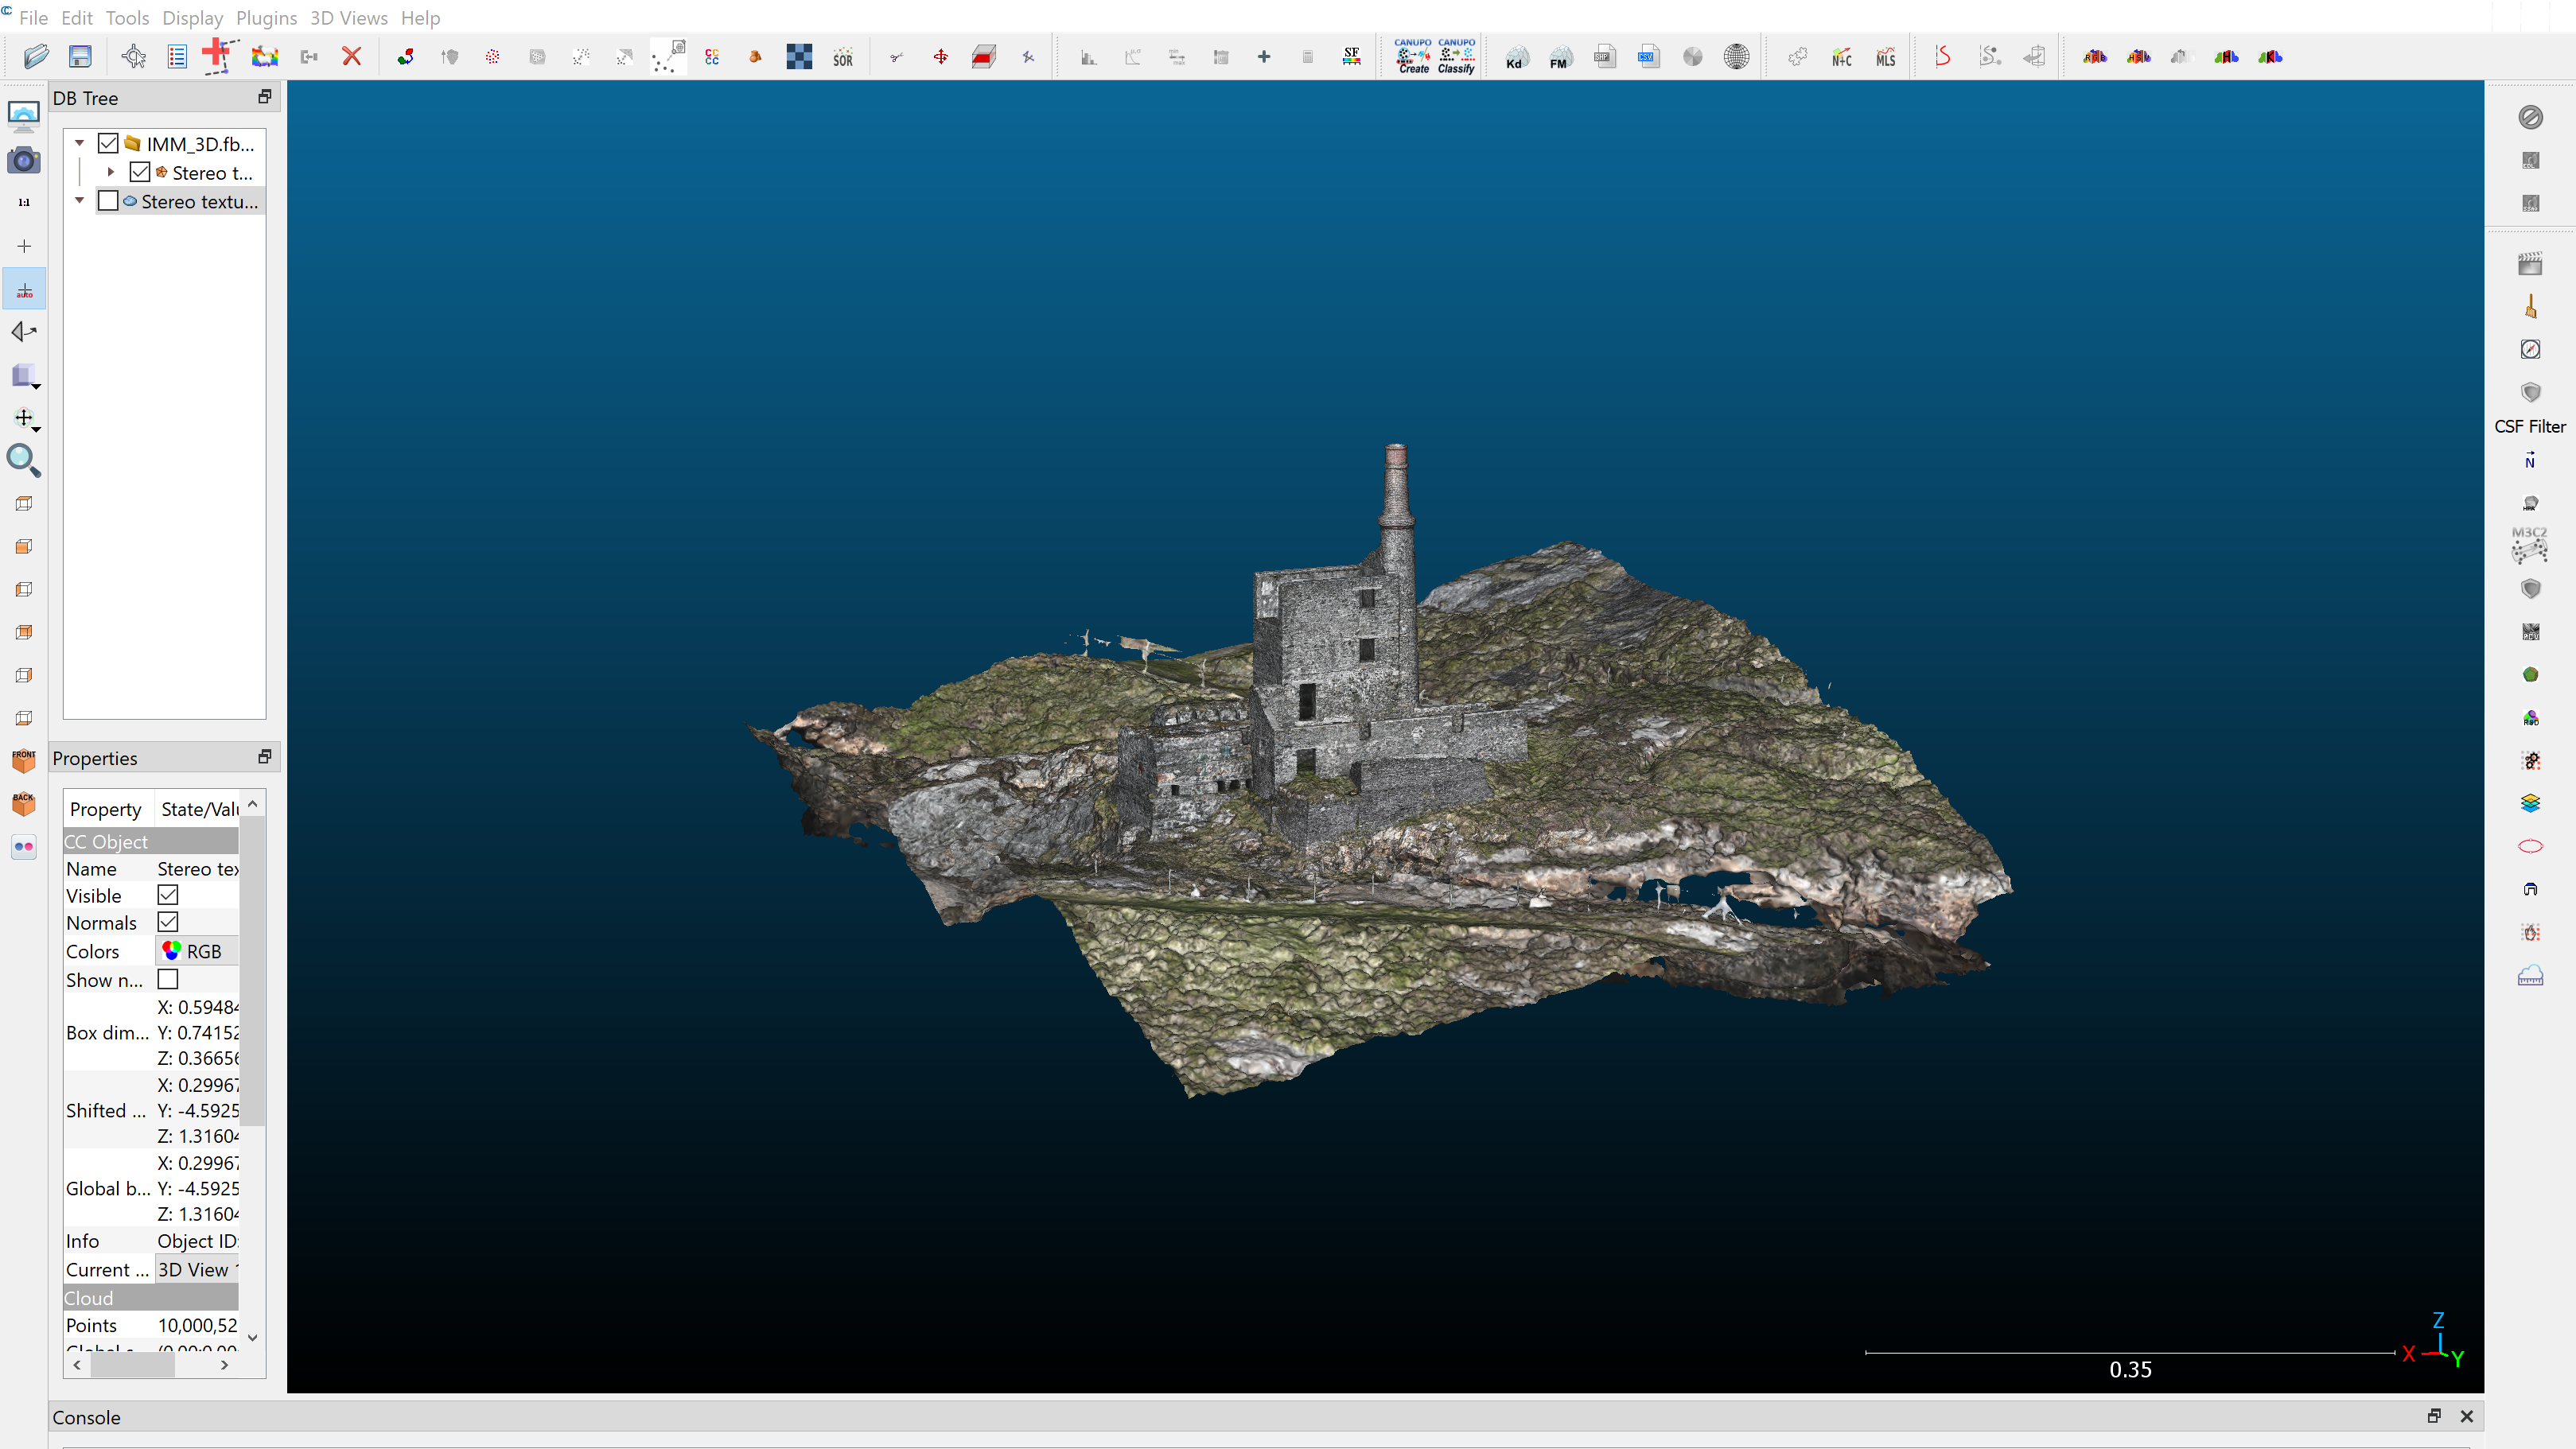Apply the EDL shader
The image size is (2576, 1449).
pyautogui.click(x=2530, y=160)
